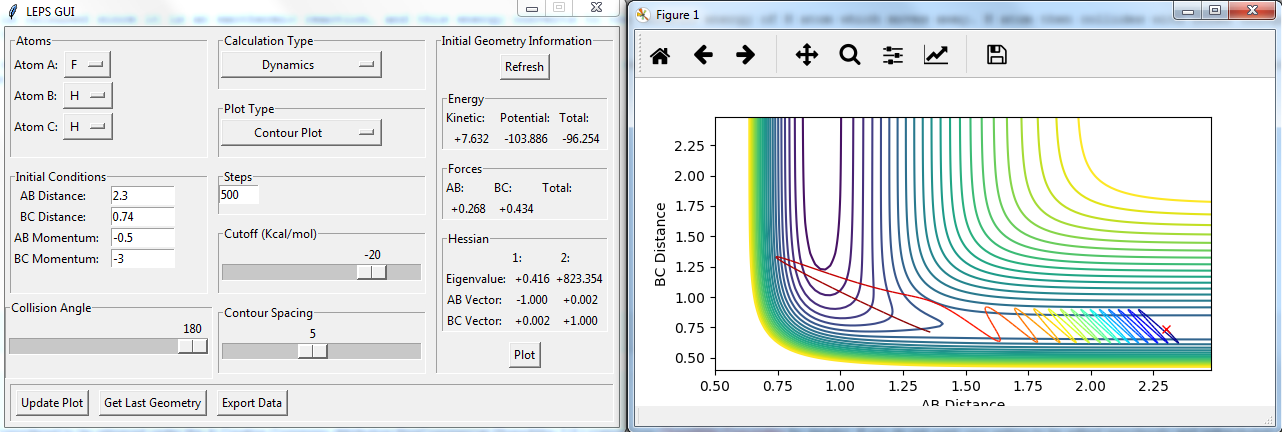Screen dimensions: 1282x432
Task: Open the Configure subplots tool
Action: (893, 56)
